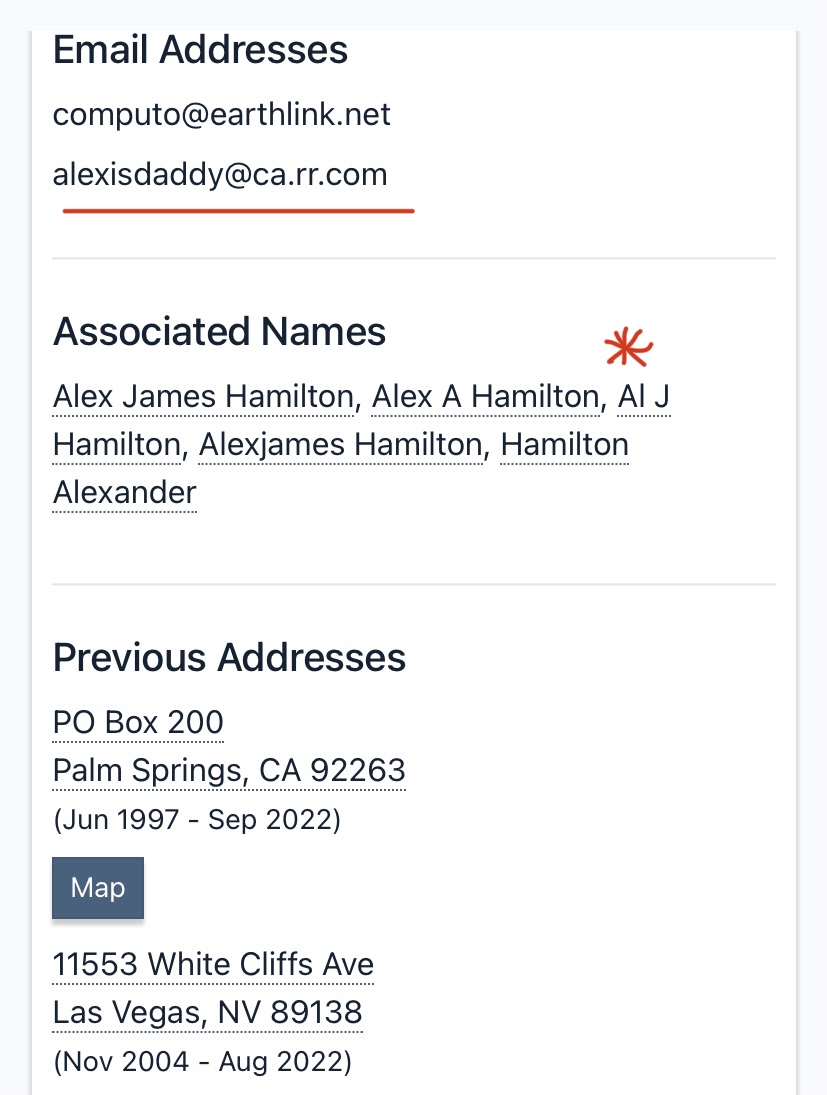
Task: Click the Associated Names heading
Action: click(x=219, y=331)
